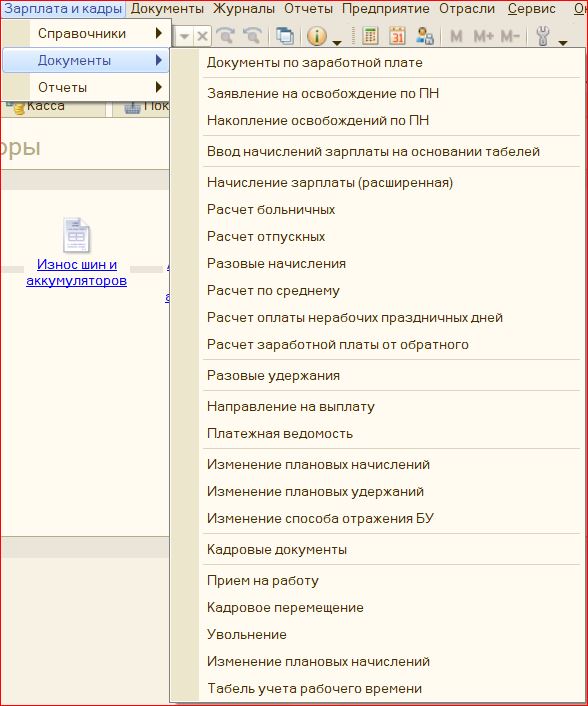Image resolution: width=588 pixels, height=706 pixels.
Task: Open Износ шин и аккумуляторов link
Action: (x=77, y=272)
